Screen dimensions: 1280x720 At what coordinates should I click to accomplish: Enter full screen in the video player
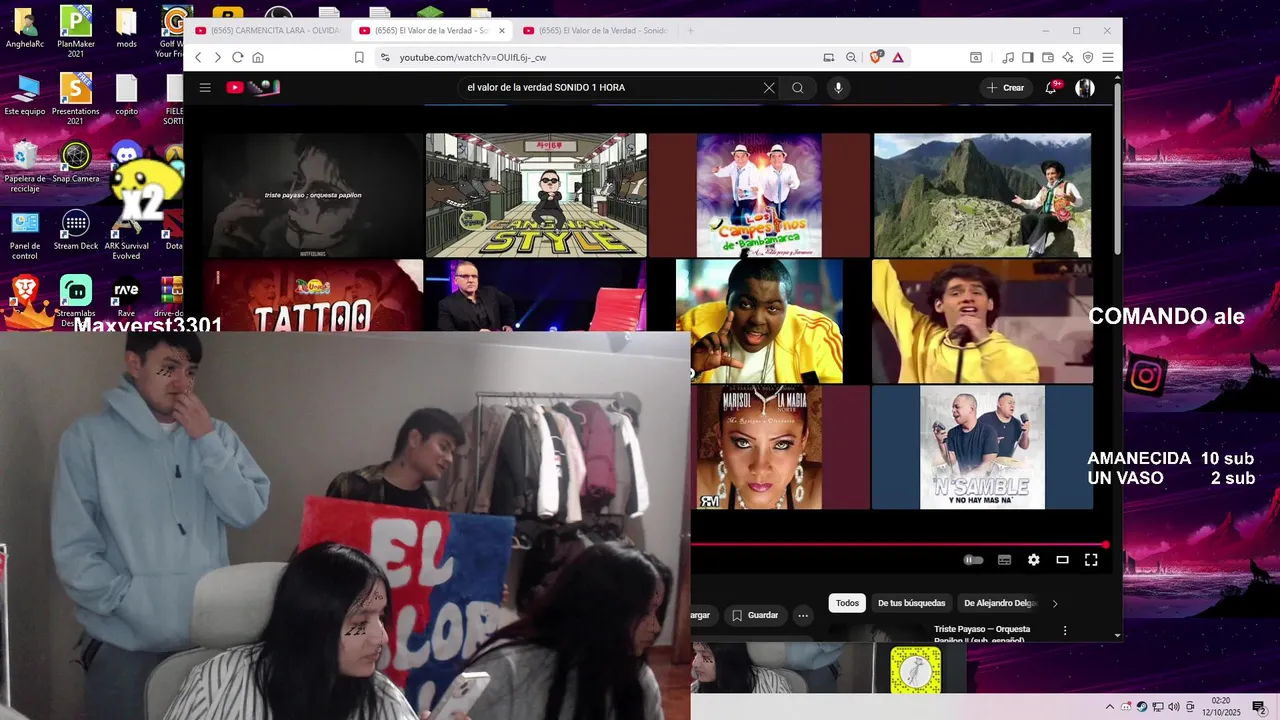click(x=1092, y=560)
